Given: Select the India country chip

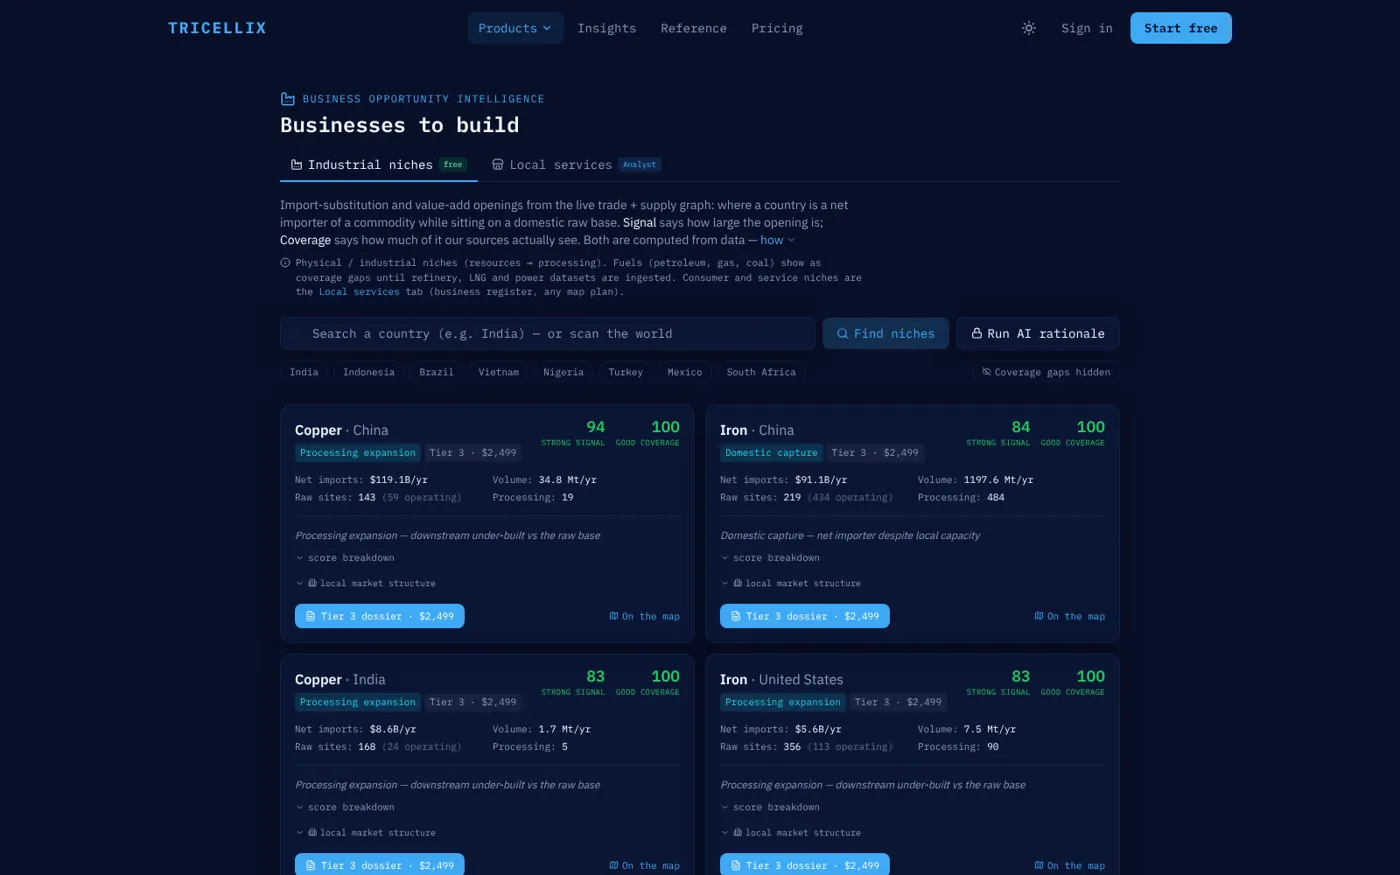Looking at the screenshot, I should 304,372.
